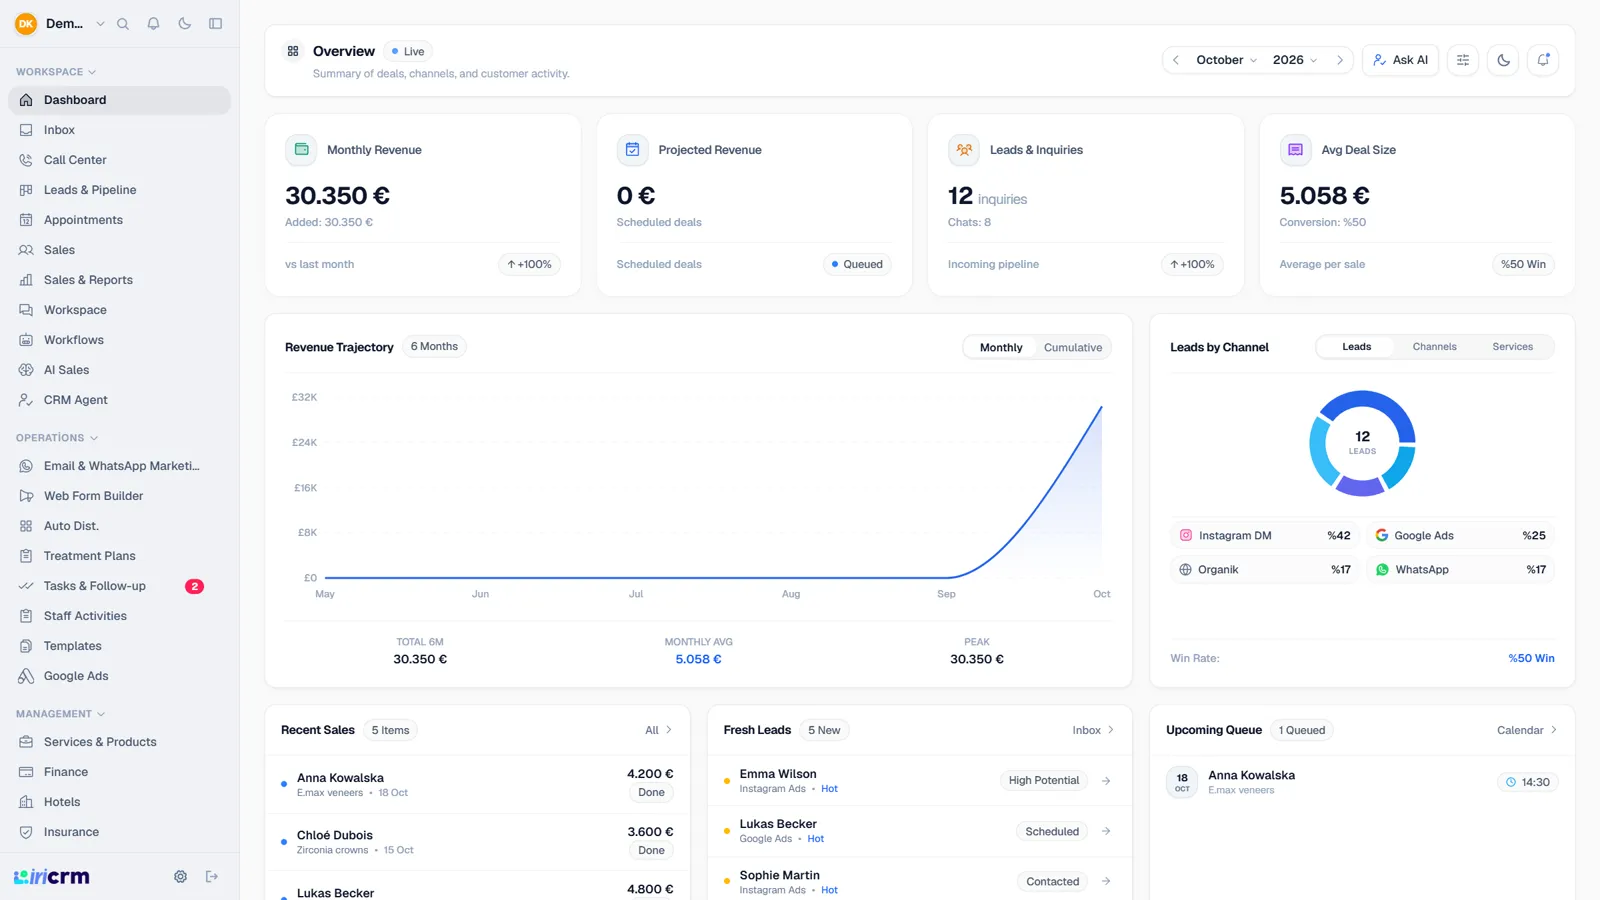
Task: Open Treatment Plans page
Action: [x=119, y=556]
